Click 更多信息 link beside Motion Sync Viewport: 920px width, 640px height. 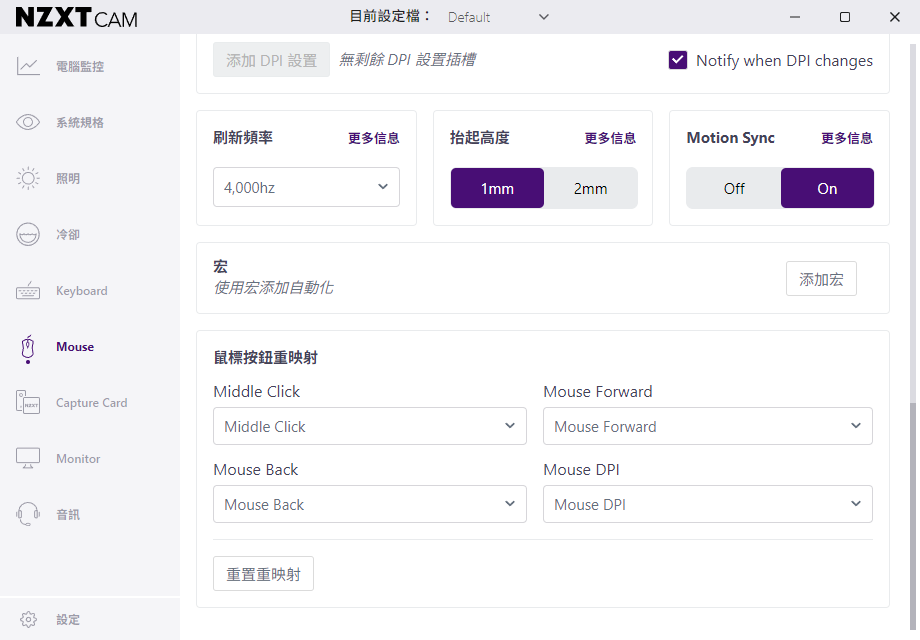coord(846,138)
